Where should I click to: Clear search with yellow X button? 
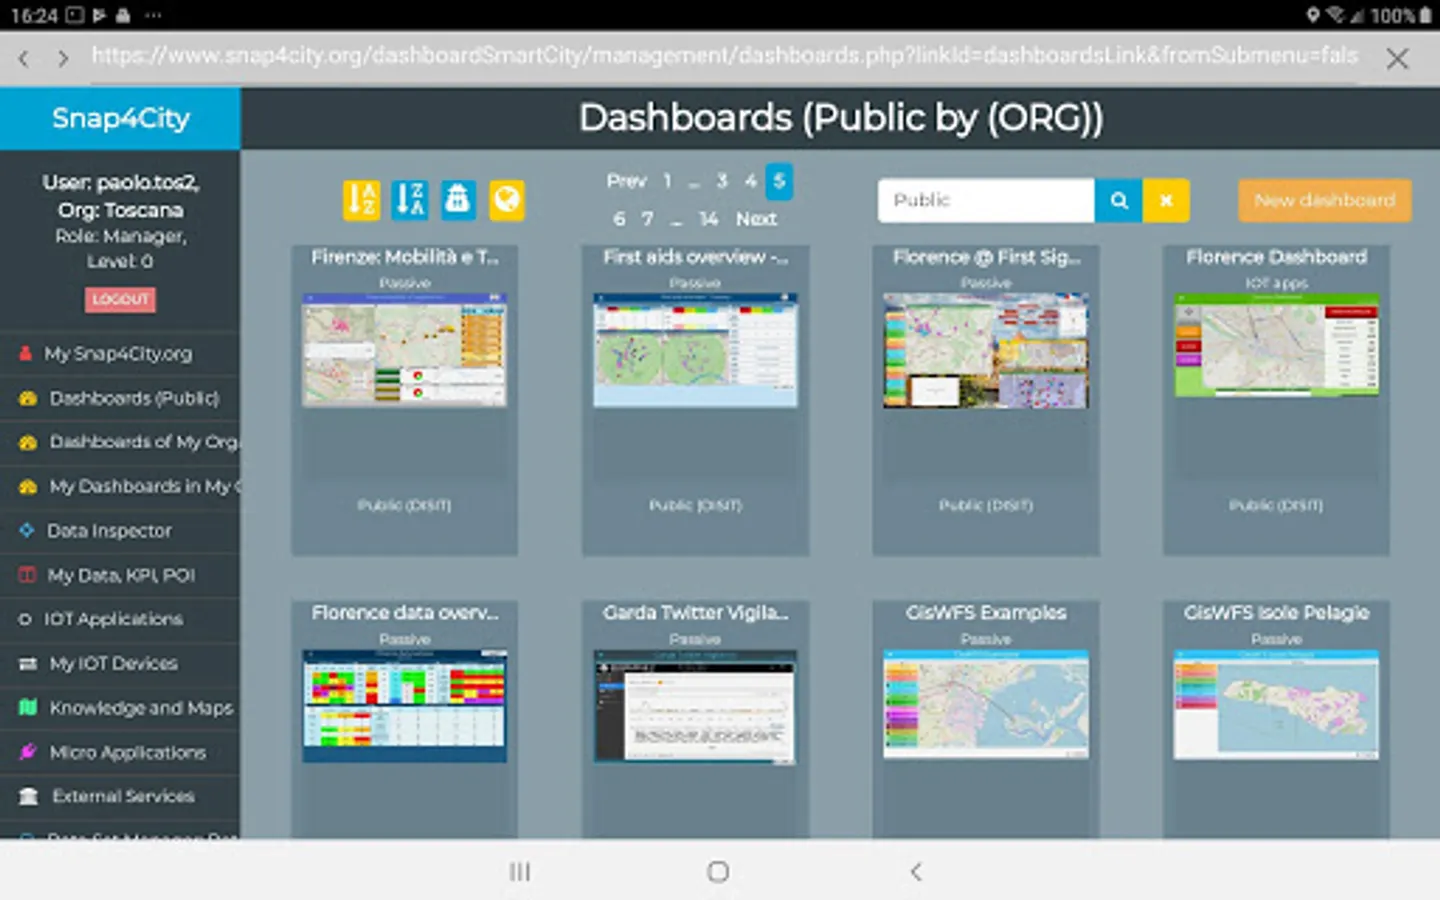(1166, 200)
